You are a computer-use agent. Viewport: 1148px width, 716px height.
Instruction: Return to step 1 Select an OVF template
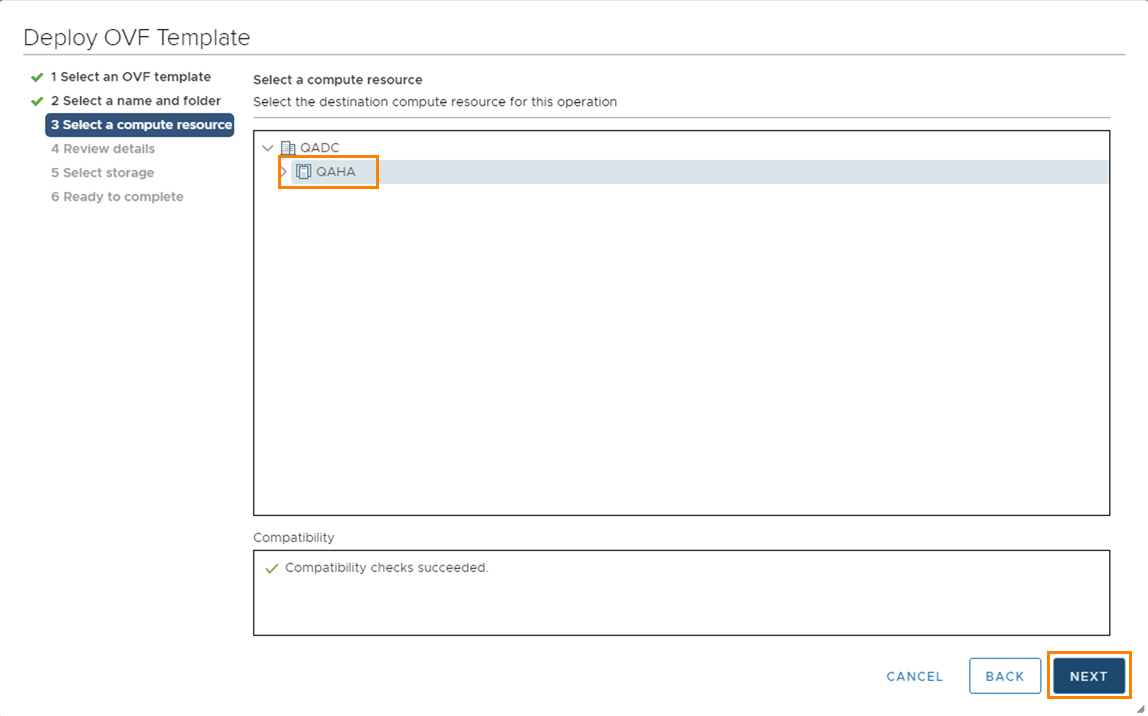tap(131, 76)
